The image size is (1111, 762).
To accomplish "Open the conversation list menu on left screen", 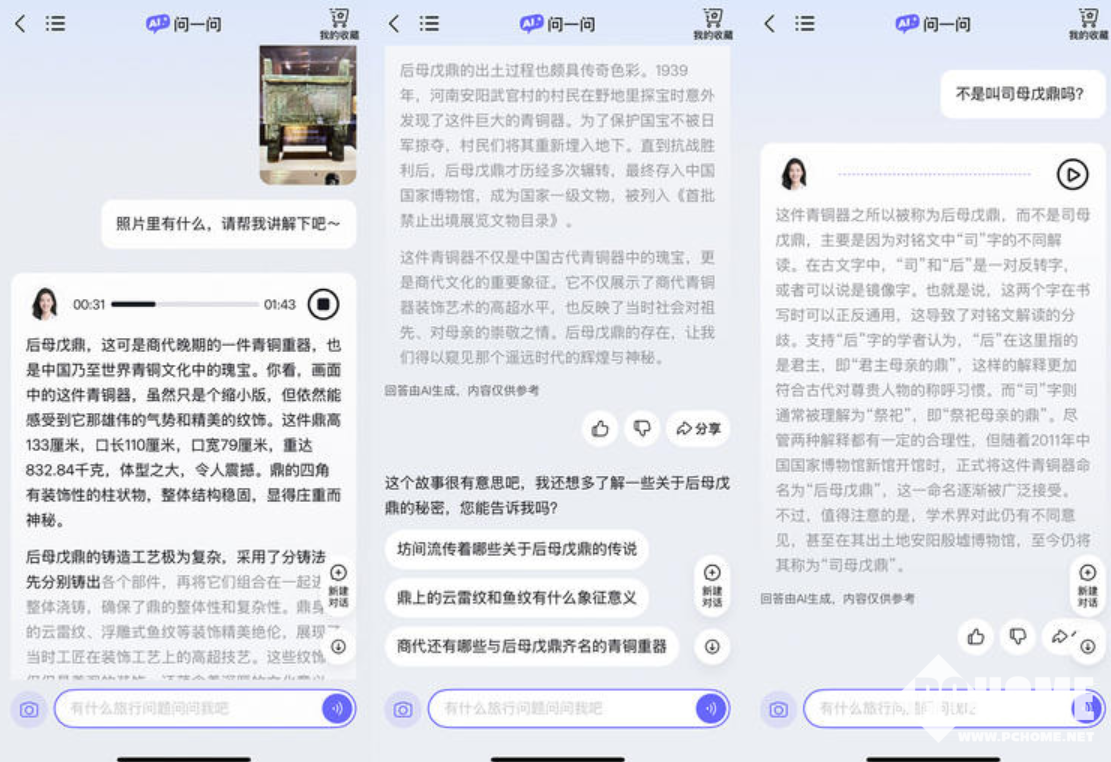I will (55, 24).
